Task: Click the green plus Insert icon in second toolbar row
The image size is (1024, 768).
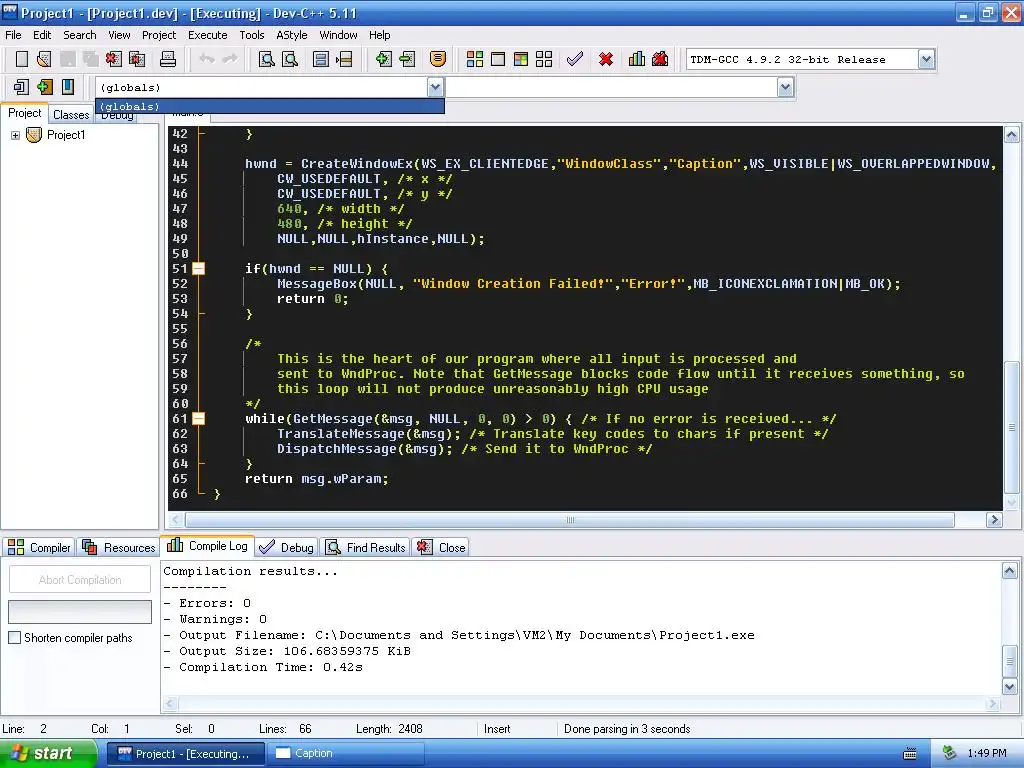Action: (44, 87)
